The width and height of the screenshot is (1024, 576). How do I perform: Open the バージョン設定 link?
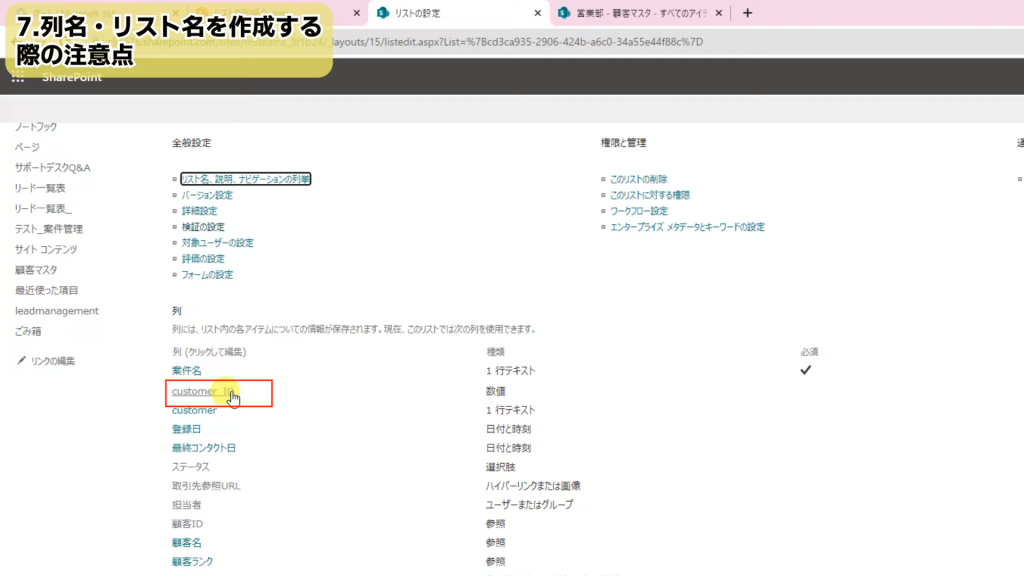206,195
